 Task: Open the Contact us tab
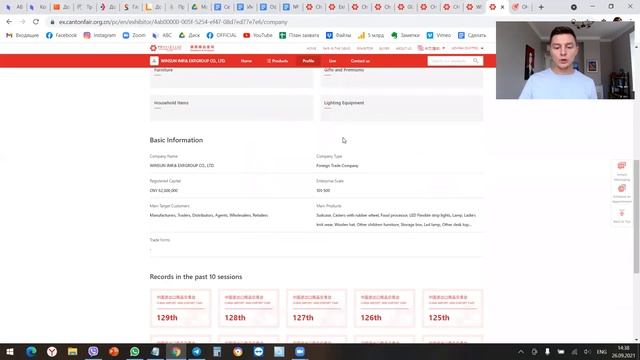point(360,61)
